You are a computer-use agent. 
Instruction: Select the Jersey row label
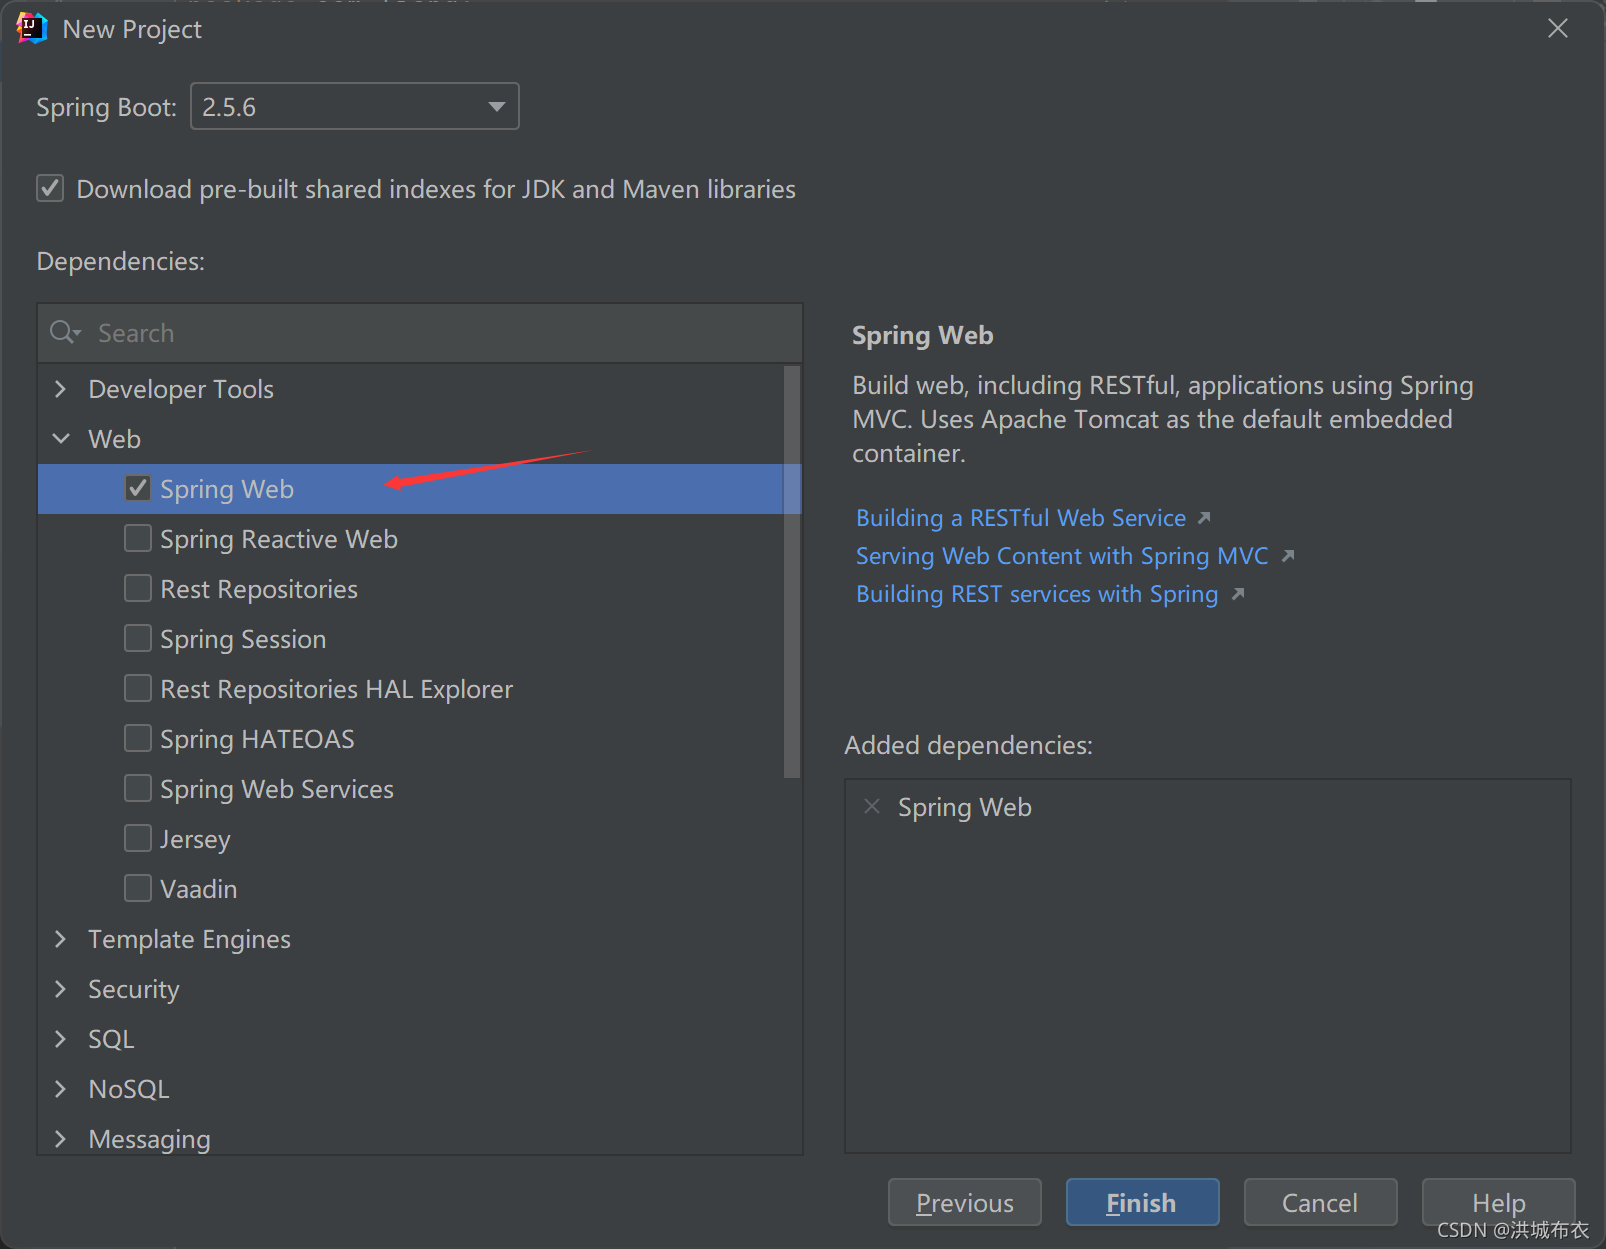195,839
